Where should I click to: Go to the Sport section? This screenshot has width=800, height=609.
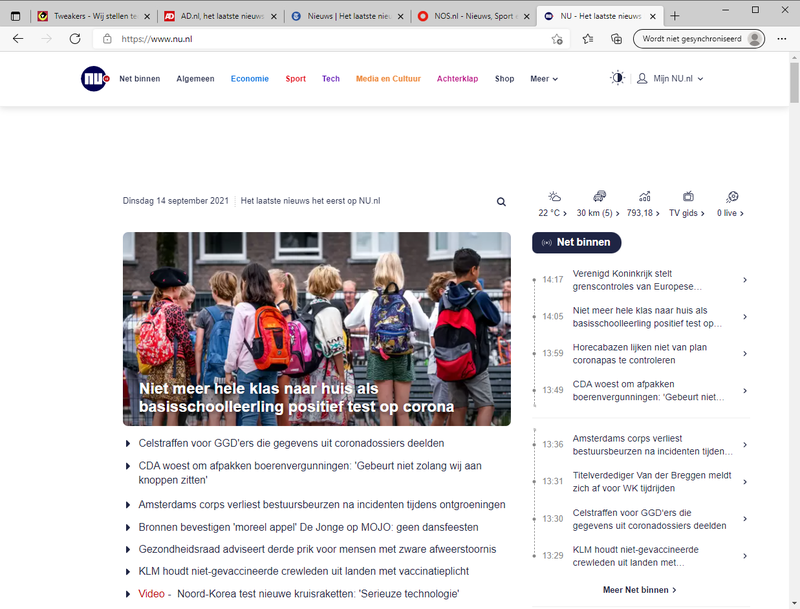tap(295, 79)
